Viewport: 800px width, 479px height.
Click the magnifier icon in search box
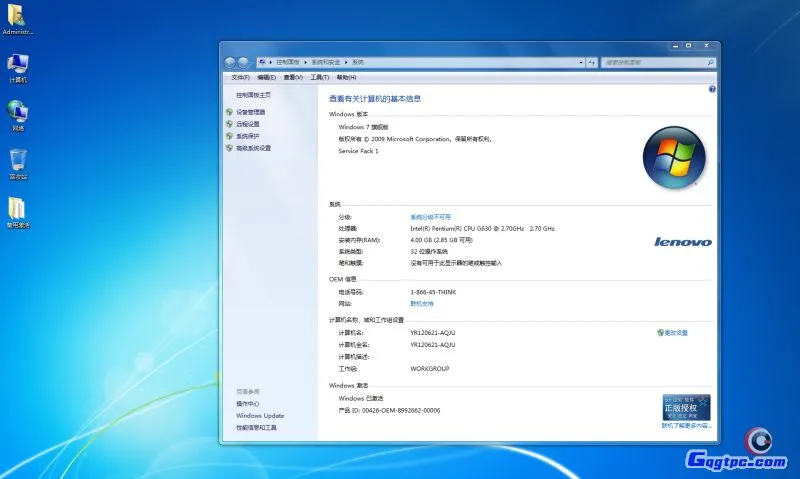[x=710, y=62]
